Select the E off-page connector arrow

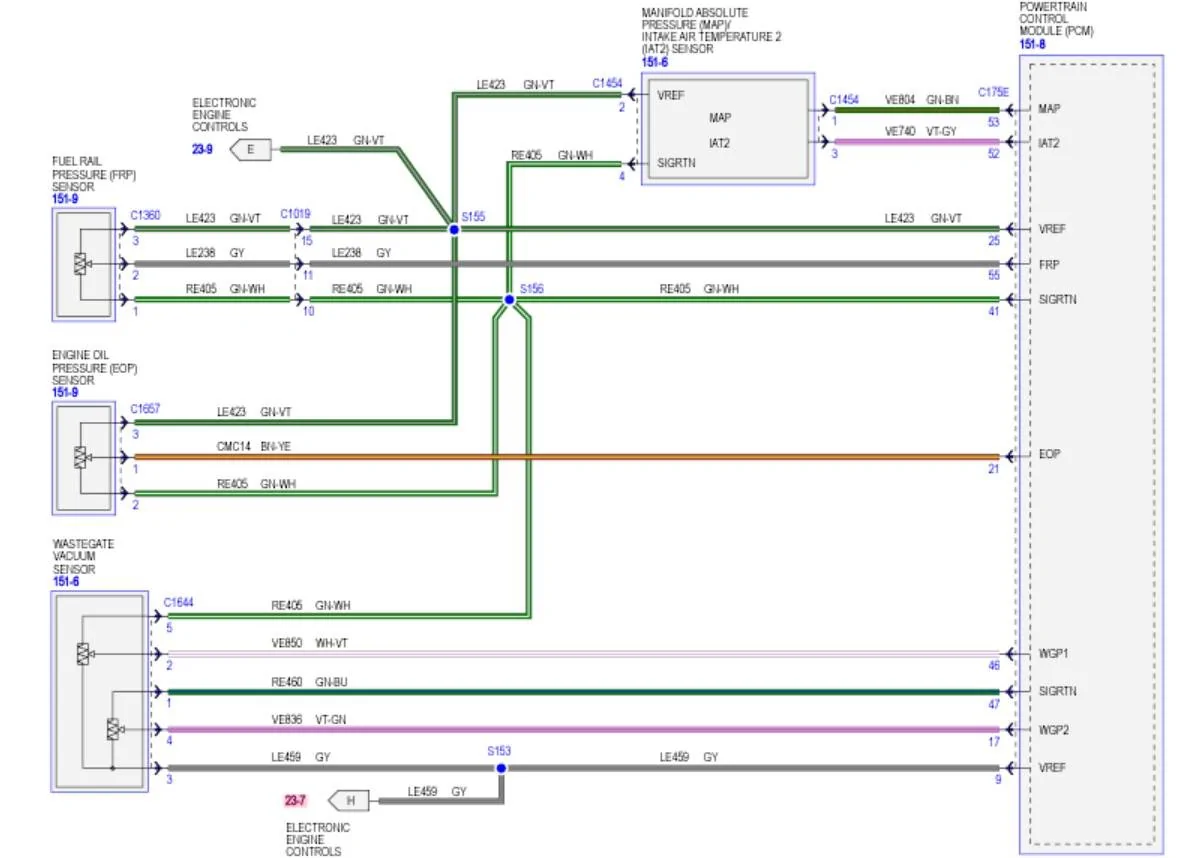[x=250, y=150]
